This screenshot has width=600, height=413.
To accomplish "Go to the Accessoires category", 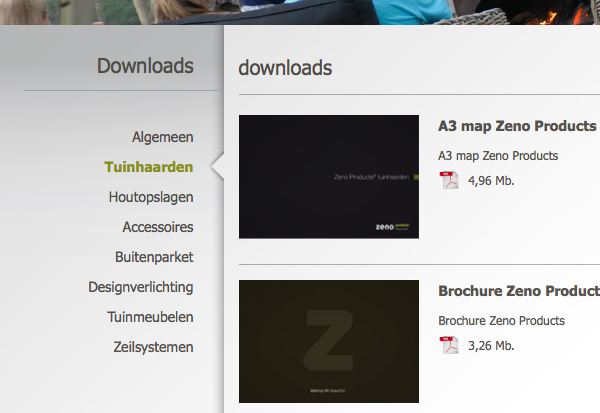I will tap(158, 227).
